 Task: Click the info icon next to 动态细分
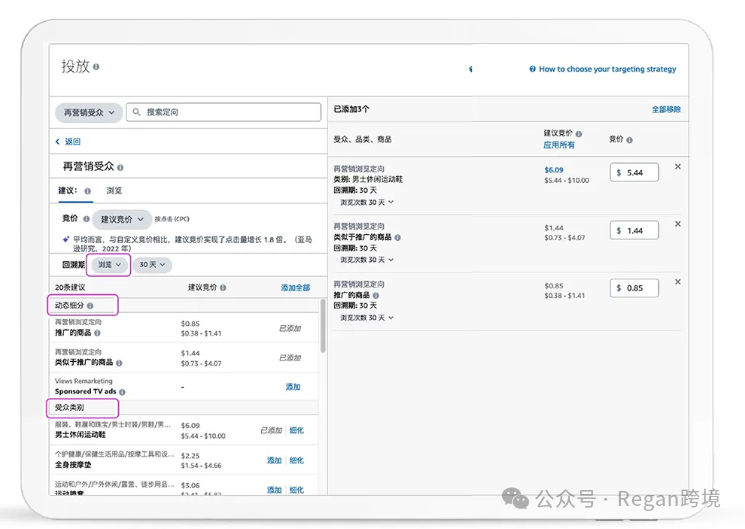tap(90, 305)
